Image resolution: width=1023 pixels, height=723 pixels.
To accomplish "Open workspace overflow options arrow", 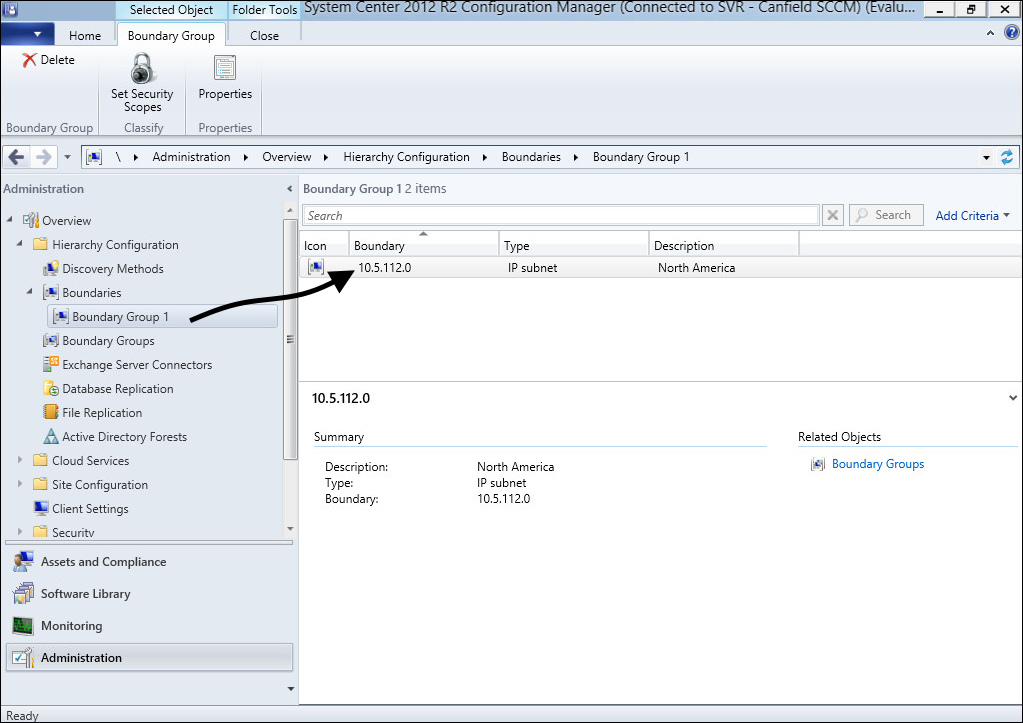I will click(290, 688).
